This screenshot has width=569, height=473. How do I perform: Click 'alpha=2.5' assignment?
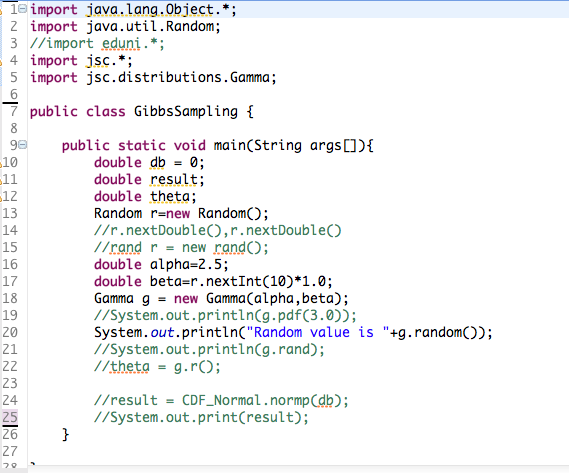click(x=185, y=265)
